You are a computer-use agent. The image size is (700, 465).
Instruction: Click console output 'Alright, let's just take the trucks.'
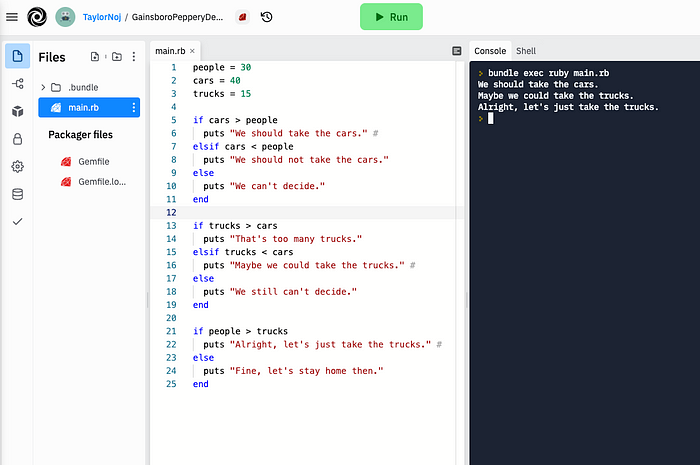click(568, 107)
